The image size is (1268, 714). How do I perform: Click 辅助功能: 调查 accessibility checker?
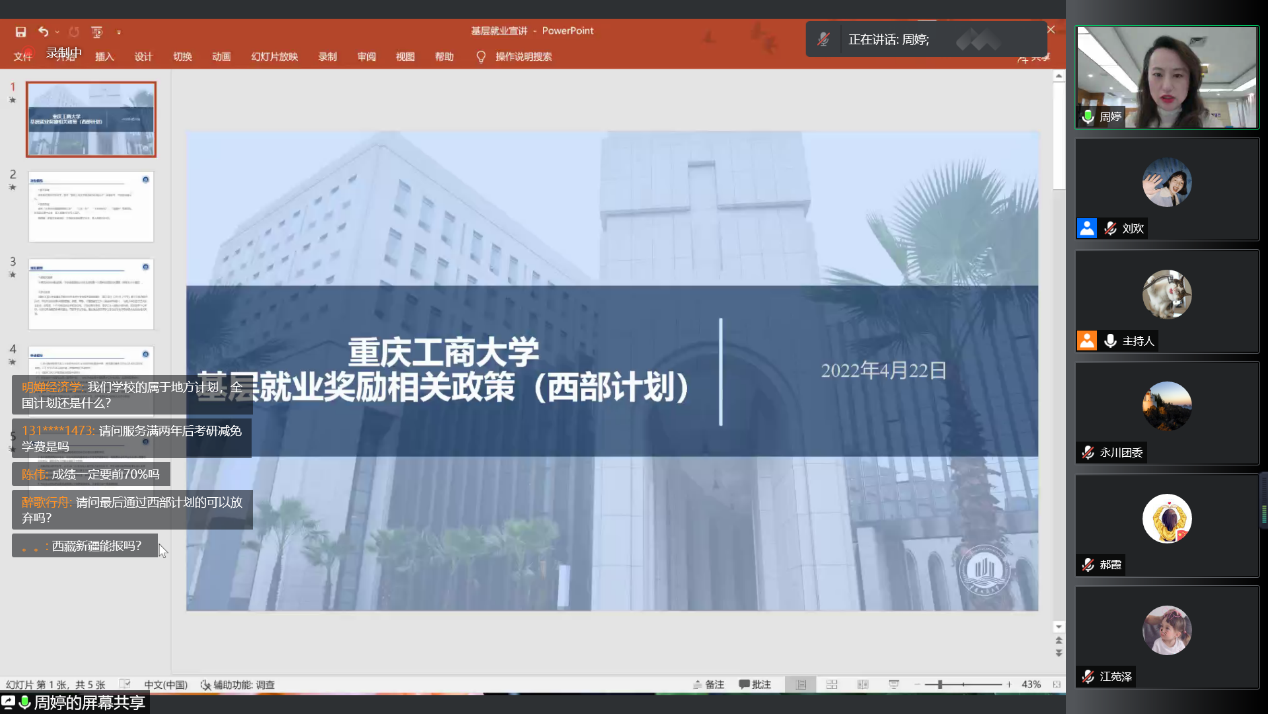pos(238,685)
